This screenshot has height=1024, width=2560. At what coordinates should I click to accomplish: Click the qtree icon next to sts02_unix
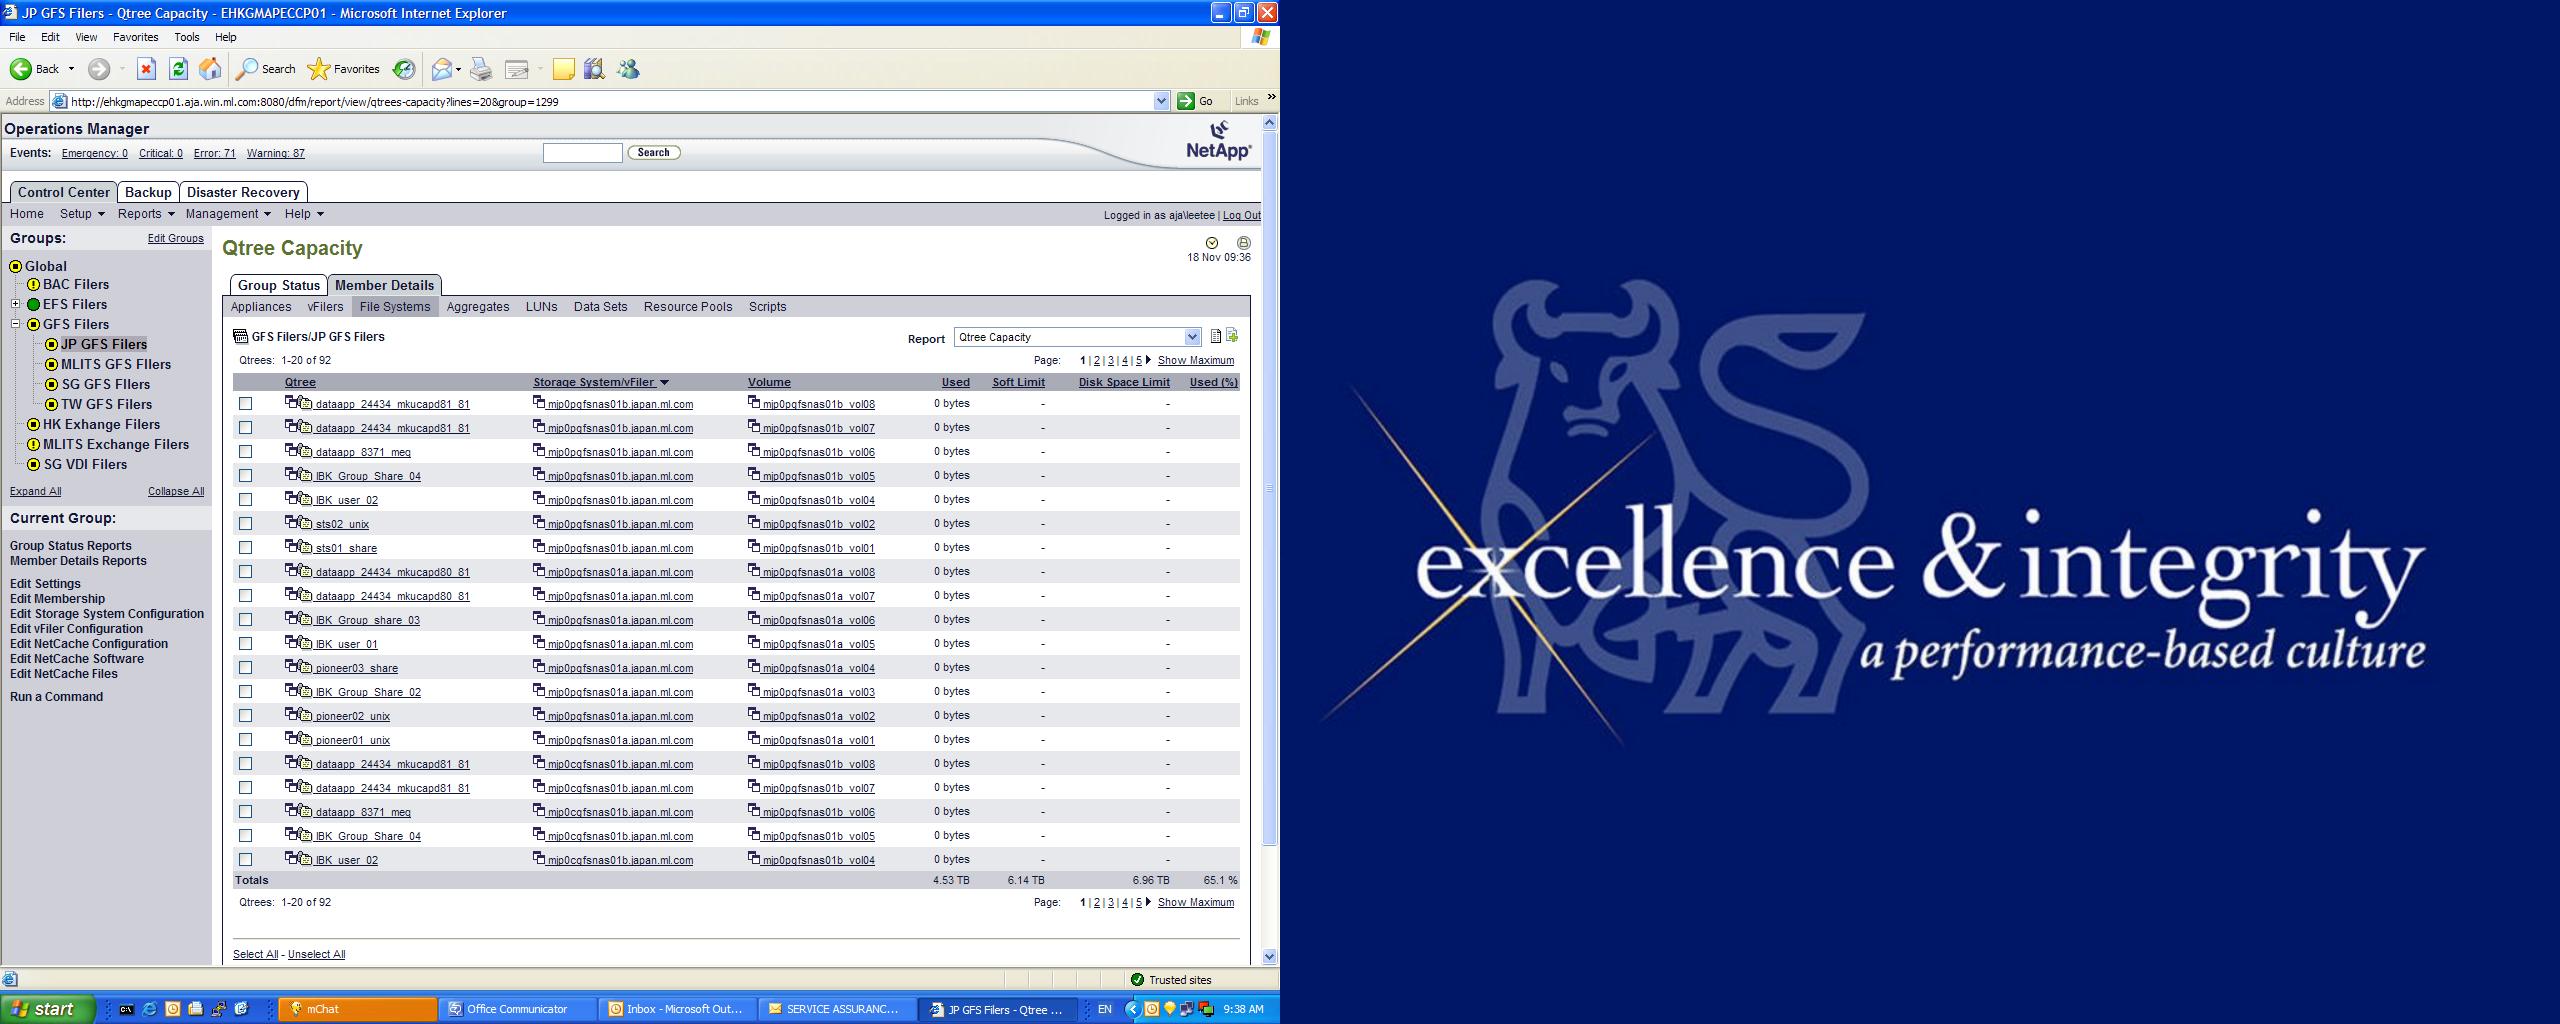click(x=298, y=523)
